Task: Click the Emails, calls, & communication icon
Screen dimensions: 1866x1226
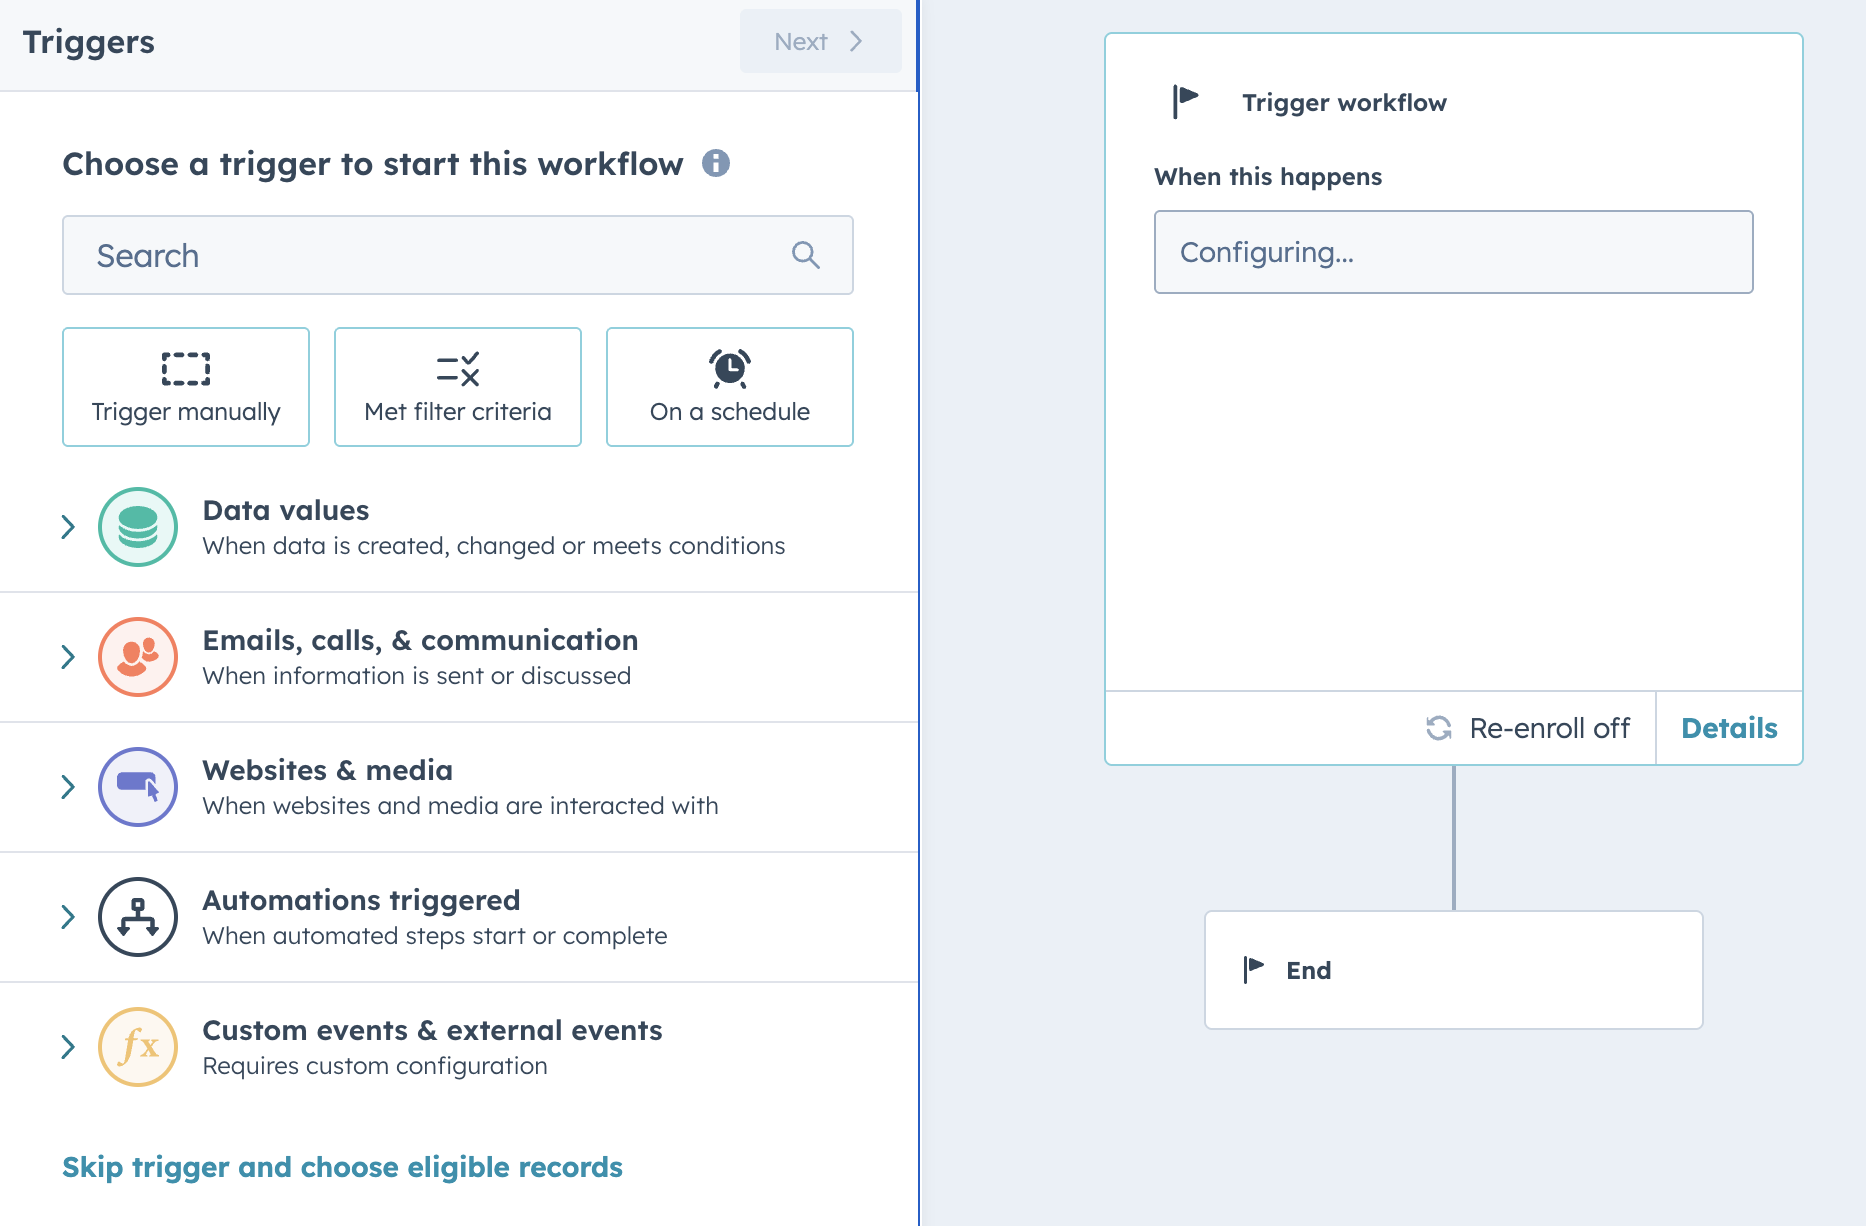Action: point(138,657)
